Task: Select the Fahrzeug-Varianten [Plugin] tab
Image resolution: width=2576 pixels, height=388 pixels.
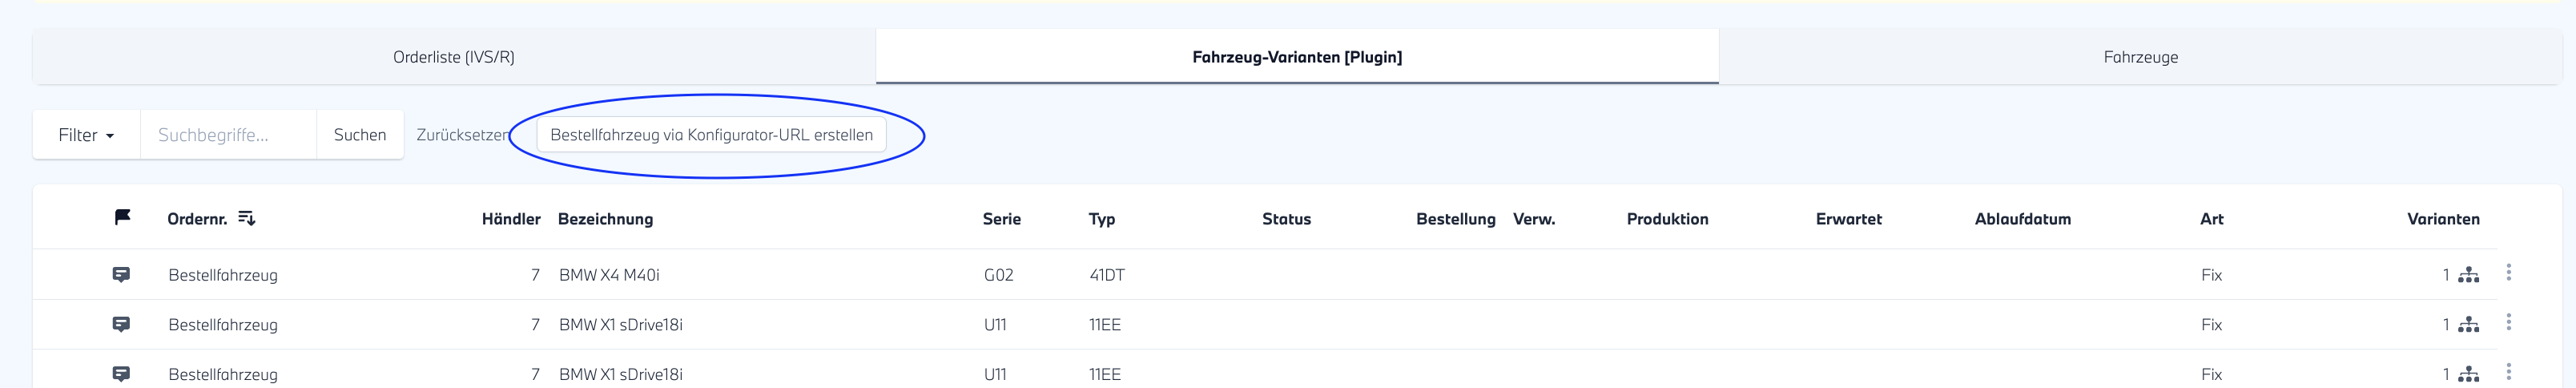Action: [x=1297, y=57]
